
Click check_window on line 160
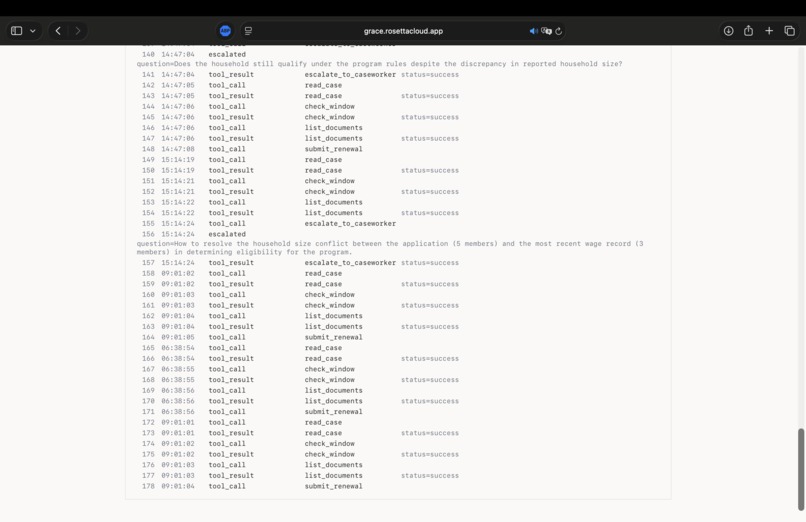329,294
